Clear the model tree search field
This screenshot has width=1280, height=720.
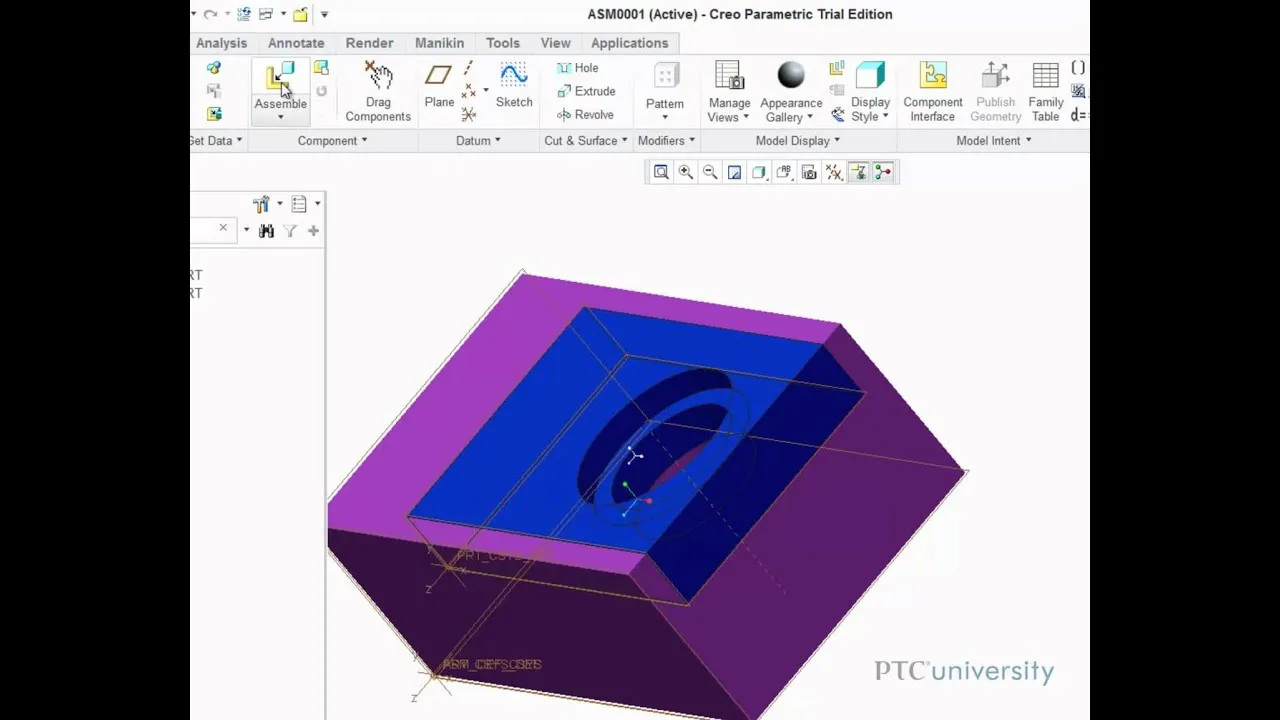point(223,229)
